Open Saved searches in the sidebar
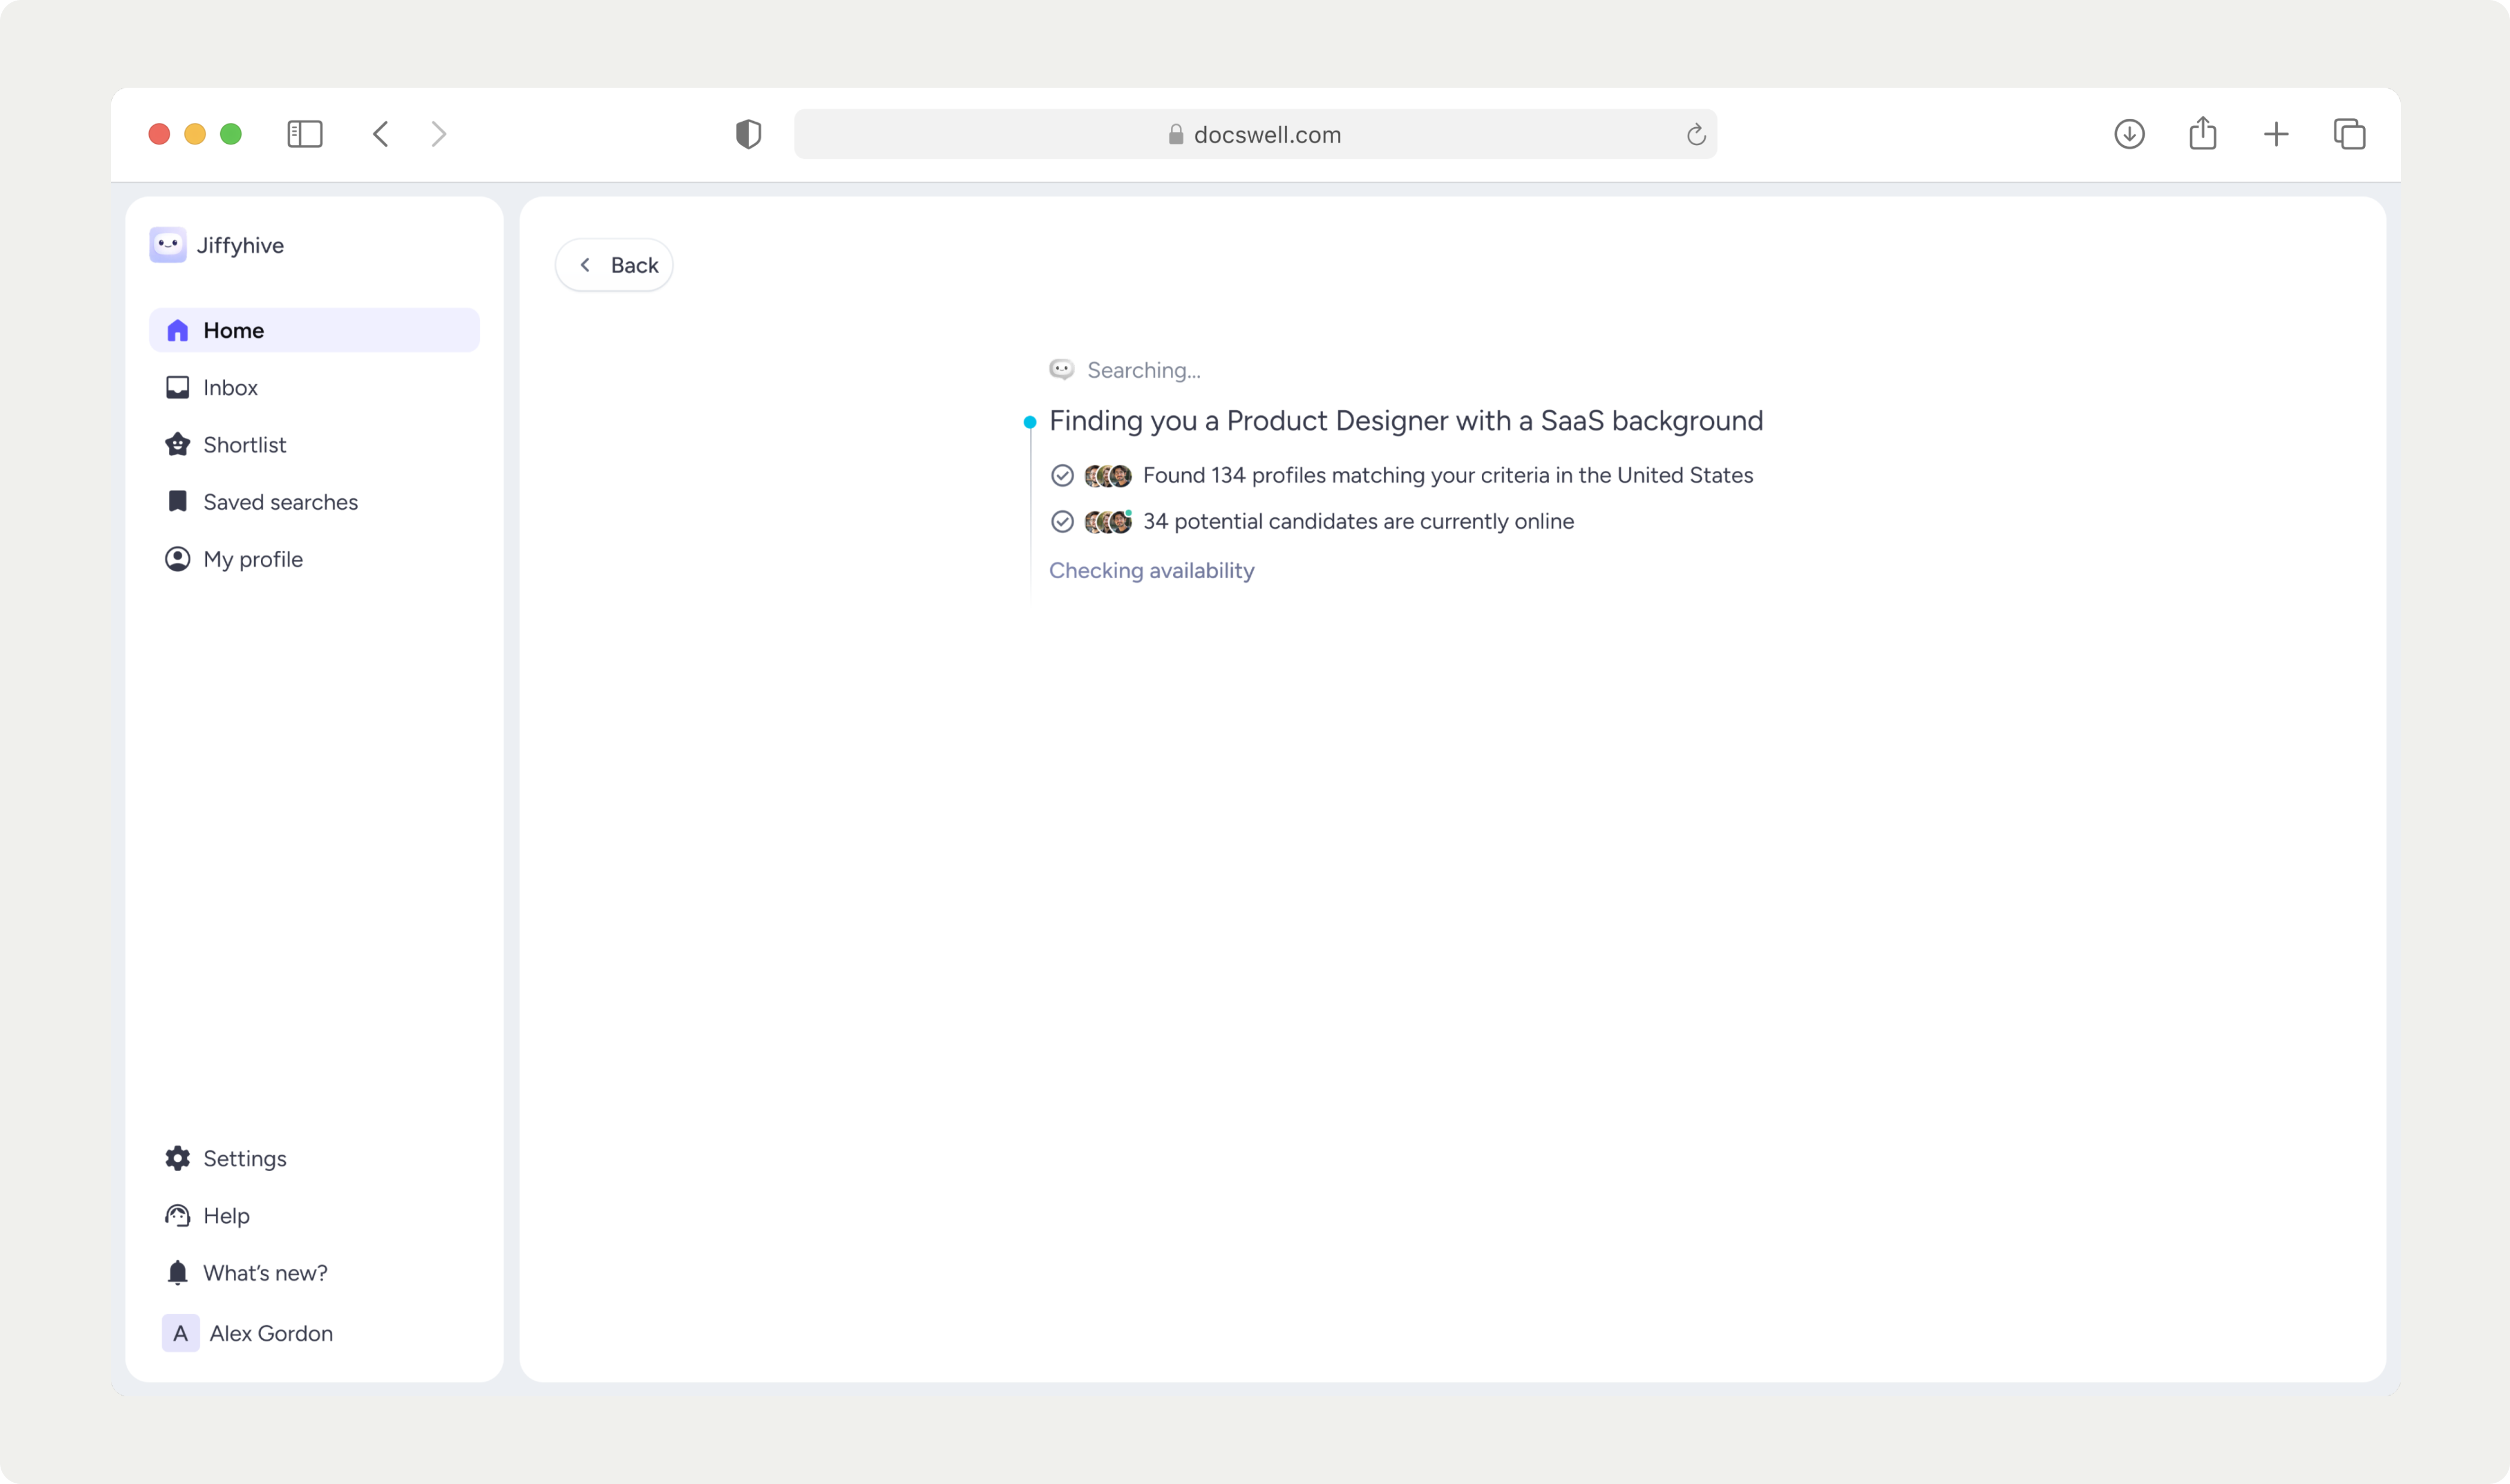2510x1484 pixels. coord(314,502)
